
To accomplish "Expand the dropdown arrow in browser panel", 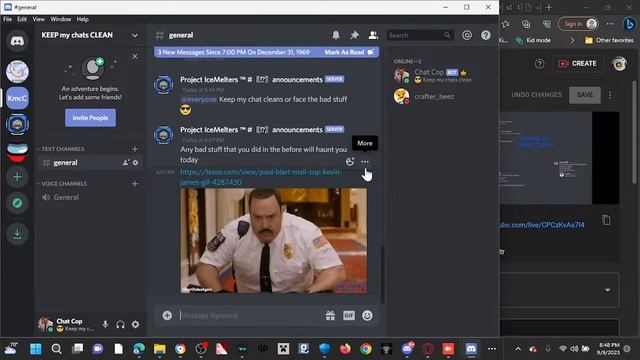I will pos(607,290).
